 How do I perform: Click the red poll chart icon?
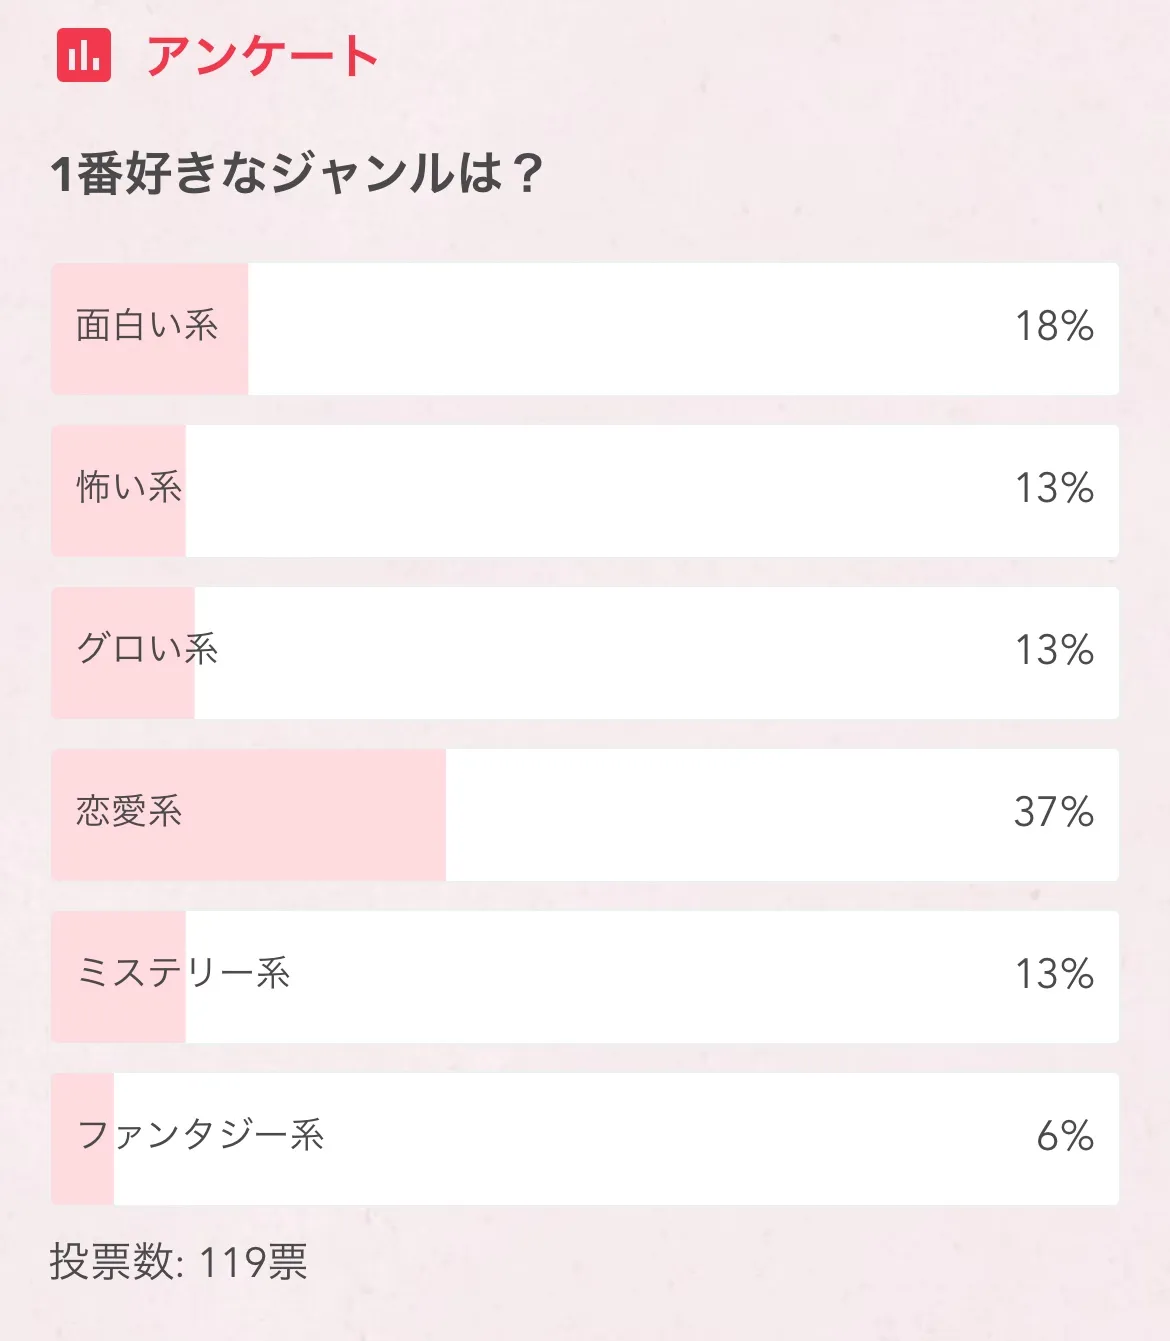click(84, 55)
